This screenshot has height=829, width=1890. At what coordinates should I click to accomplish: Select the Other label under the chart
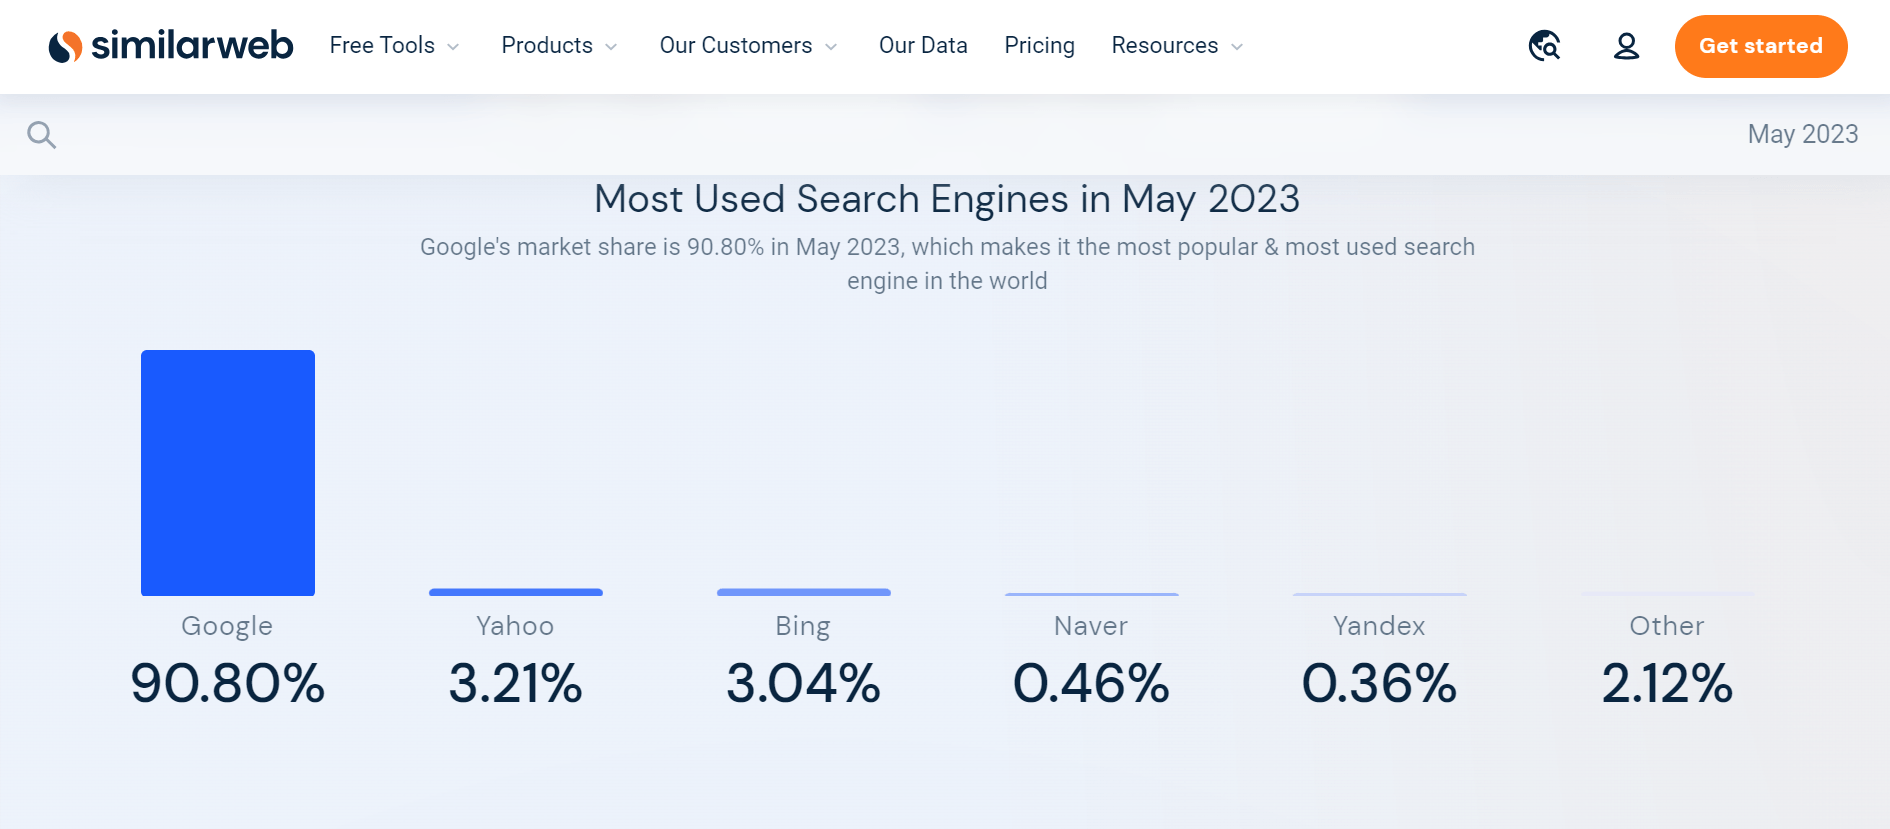[1667, 626]
